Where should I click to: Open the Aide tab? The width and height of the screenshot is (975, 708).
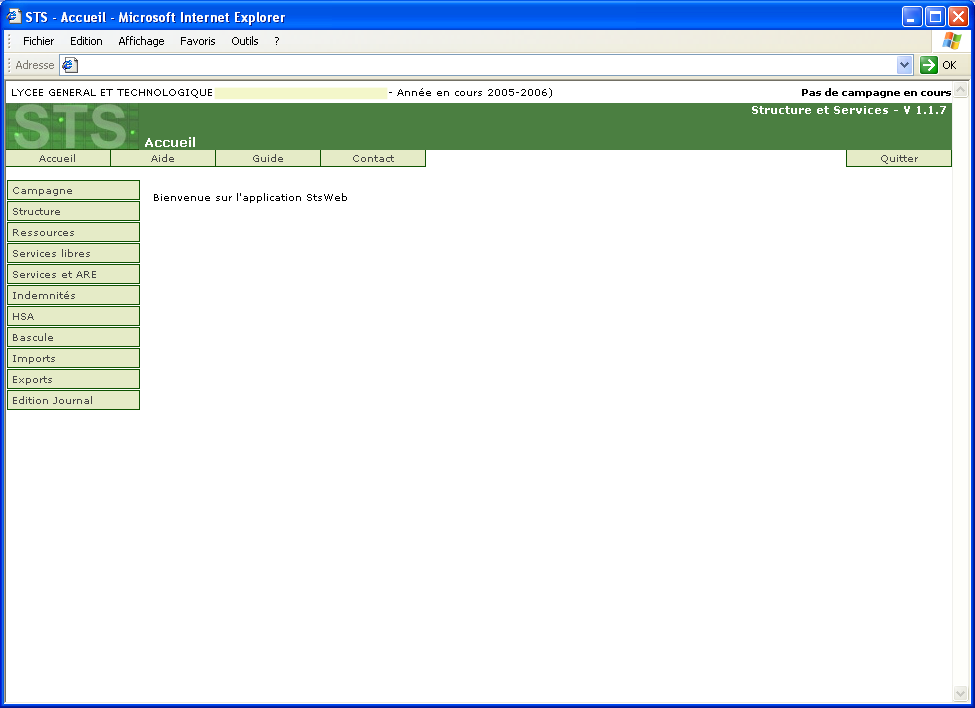click(163, 159)
